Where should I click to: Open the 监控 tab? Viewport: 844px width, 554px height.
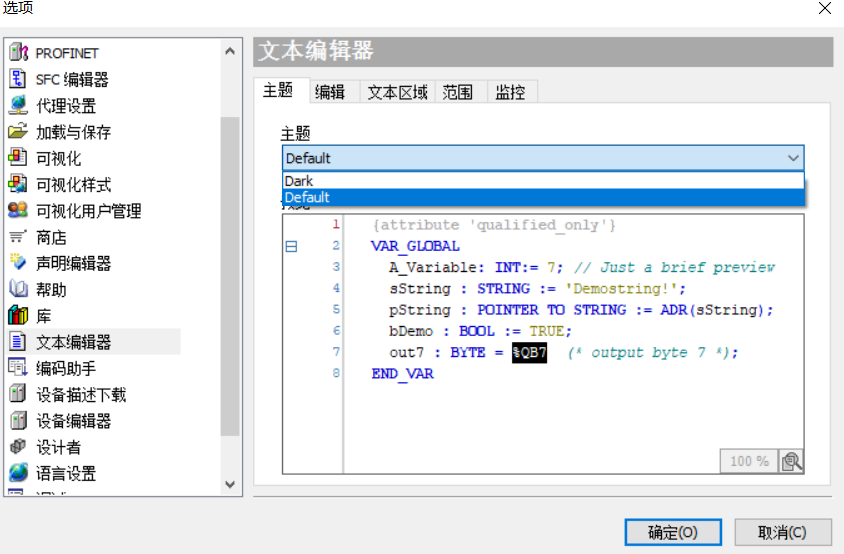point(510,92)
